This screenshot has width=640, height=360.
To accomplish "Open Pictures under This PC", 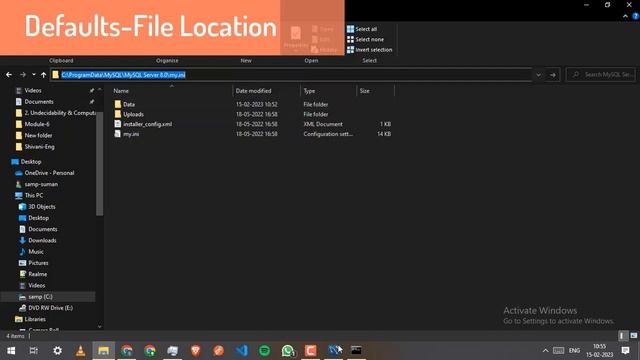I will [38, 263].
